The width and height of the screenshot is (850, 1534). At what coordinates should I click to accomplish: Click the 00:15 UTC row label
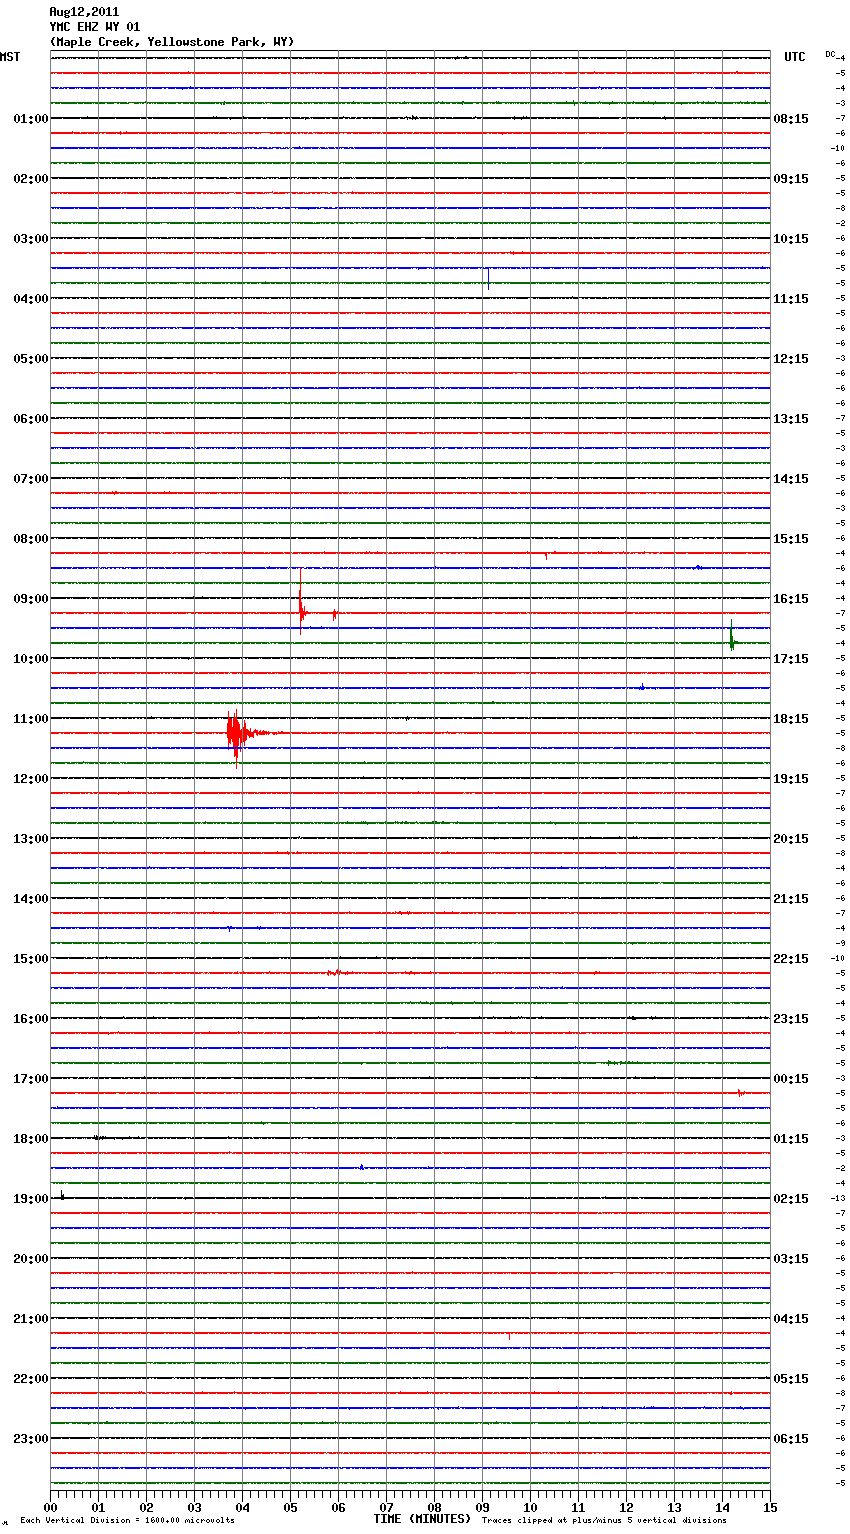click(791, 1079)
